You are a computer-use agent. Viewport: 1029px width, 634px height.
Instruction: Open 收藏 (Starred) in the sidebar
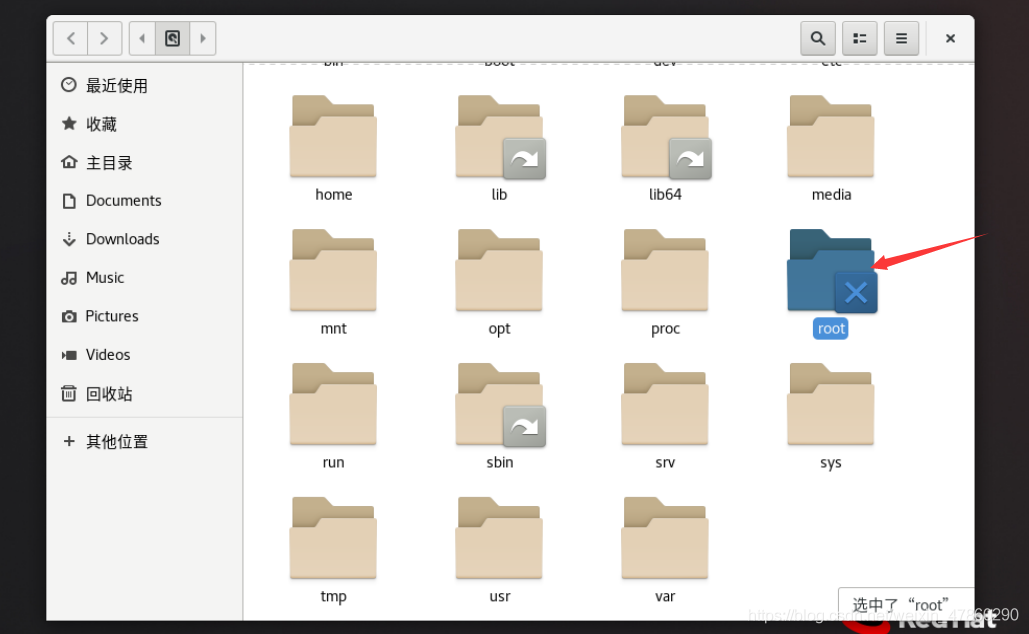[144, 124]
